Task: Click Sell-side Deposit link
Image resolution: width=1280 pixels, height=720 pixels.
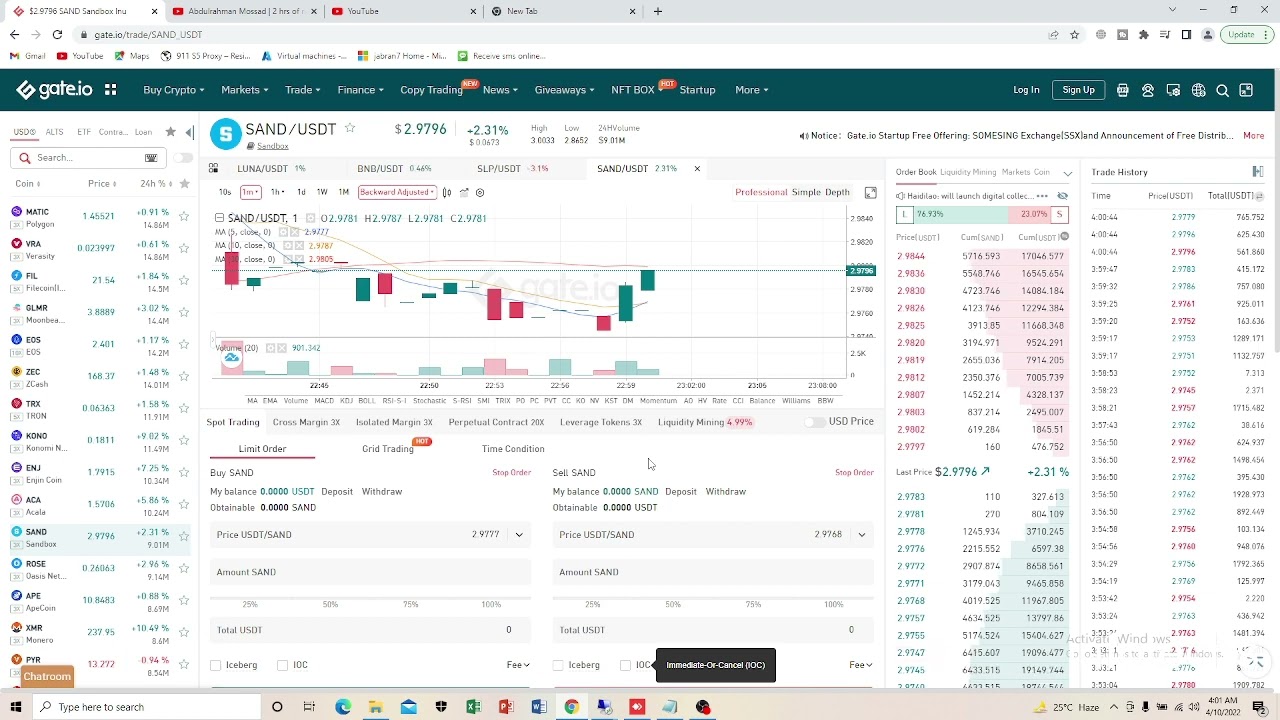Action: coord(680,492)
